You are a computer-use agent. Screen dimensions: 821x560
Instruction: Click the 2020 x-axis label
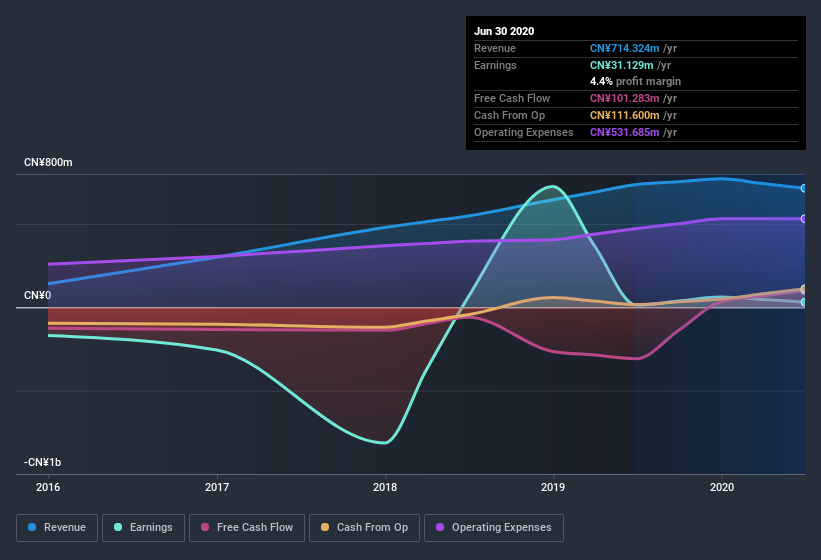pyautogui.click(x=722, y=487)
